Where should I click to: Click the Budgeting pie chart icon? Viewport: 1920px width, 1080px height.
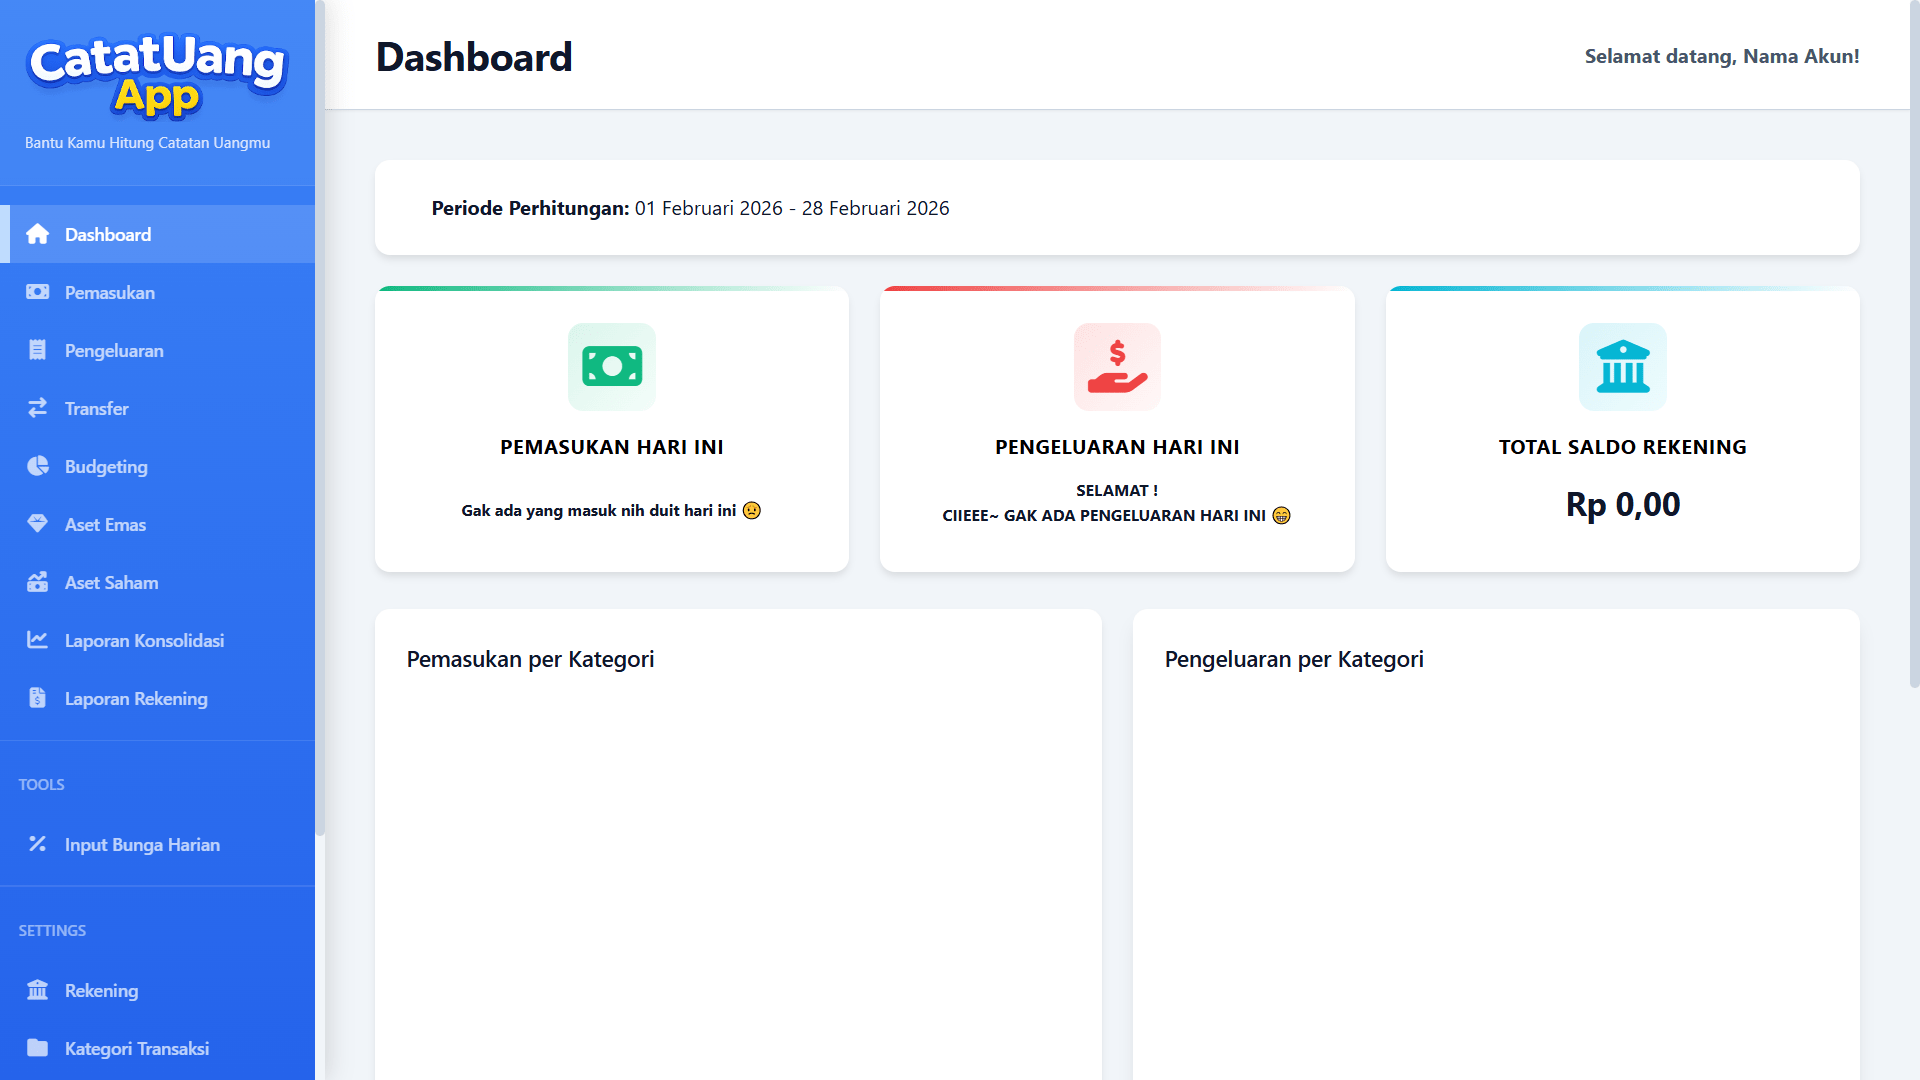38,466
